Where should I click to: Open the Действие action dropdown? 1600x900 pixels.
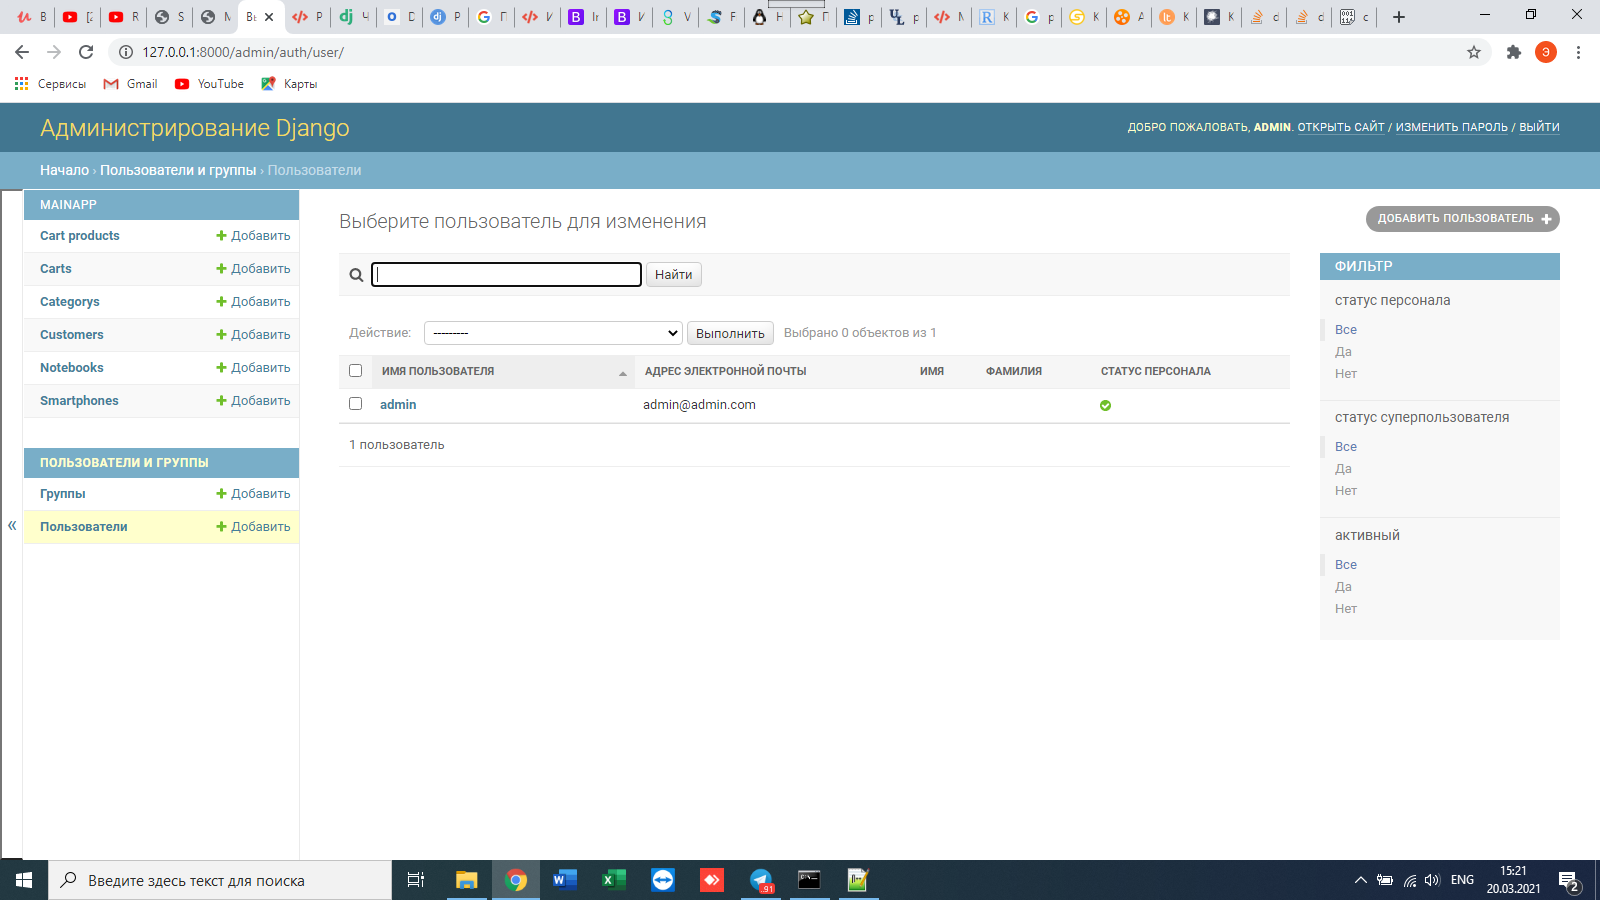553,333
